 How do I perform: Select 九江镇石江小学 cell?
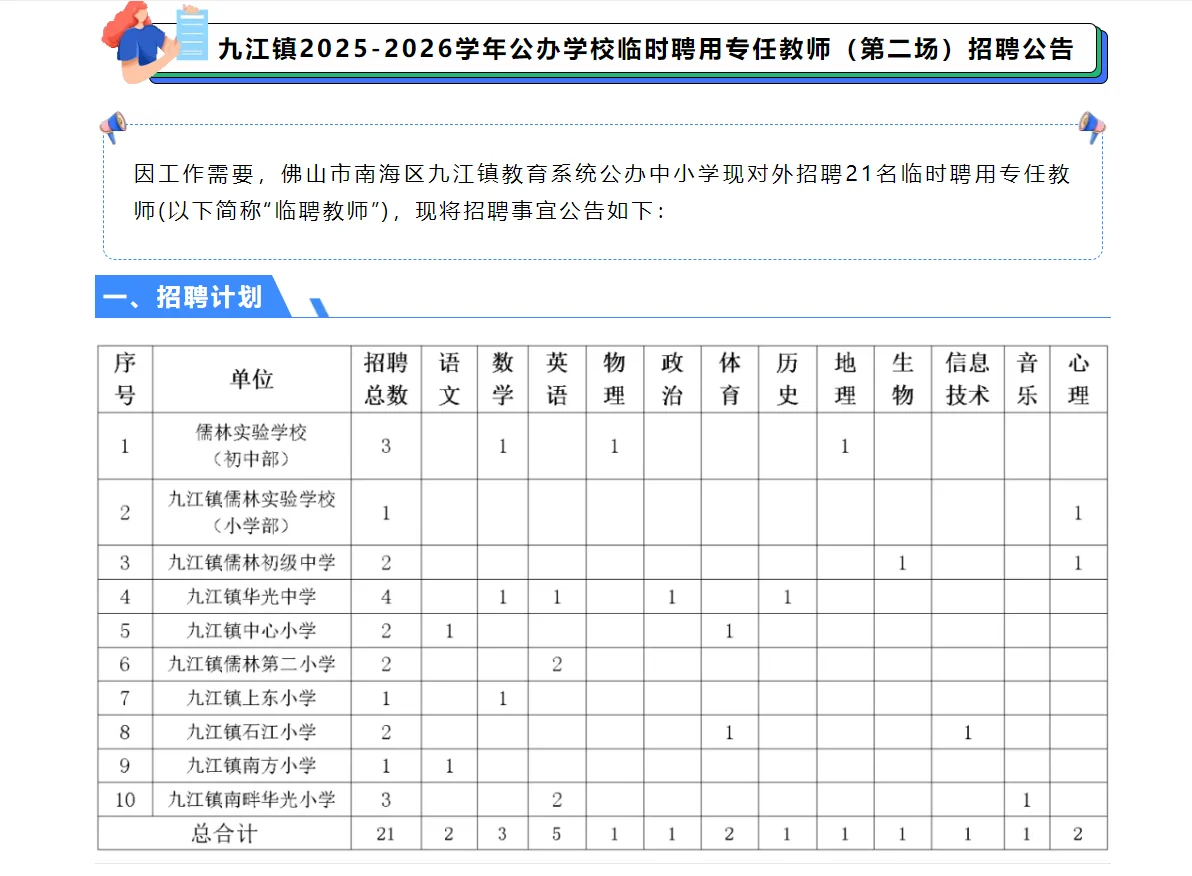(x=252, y=732)
